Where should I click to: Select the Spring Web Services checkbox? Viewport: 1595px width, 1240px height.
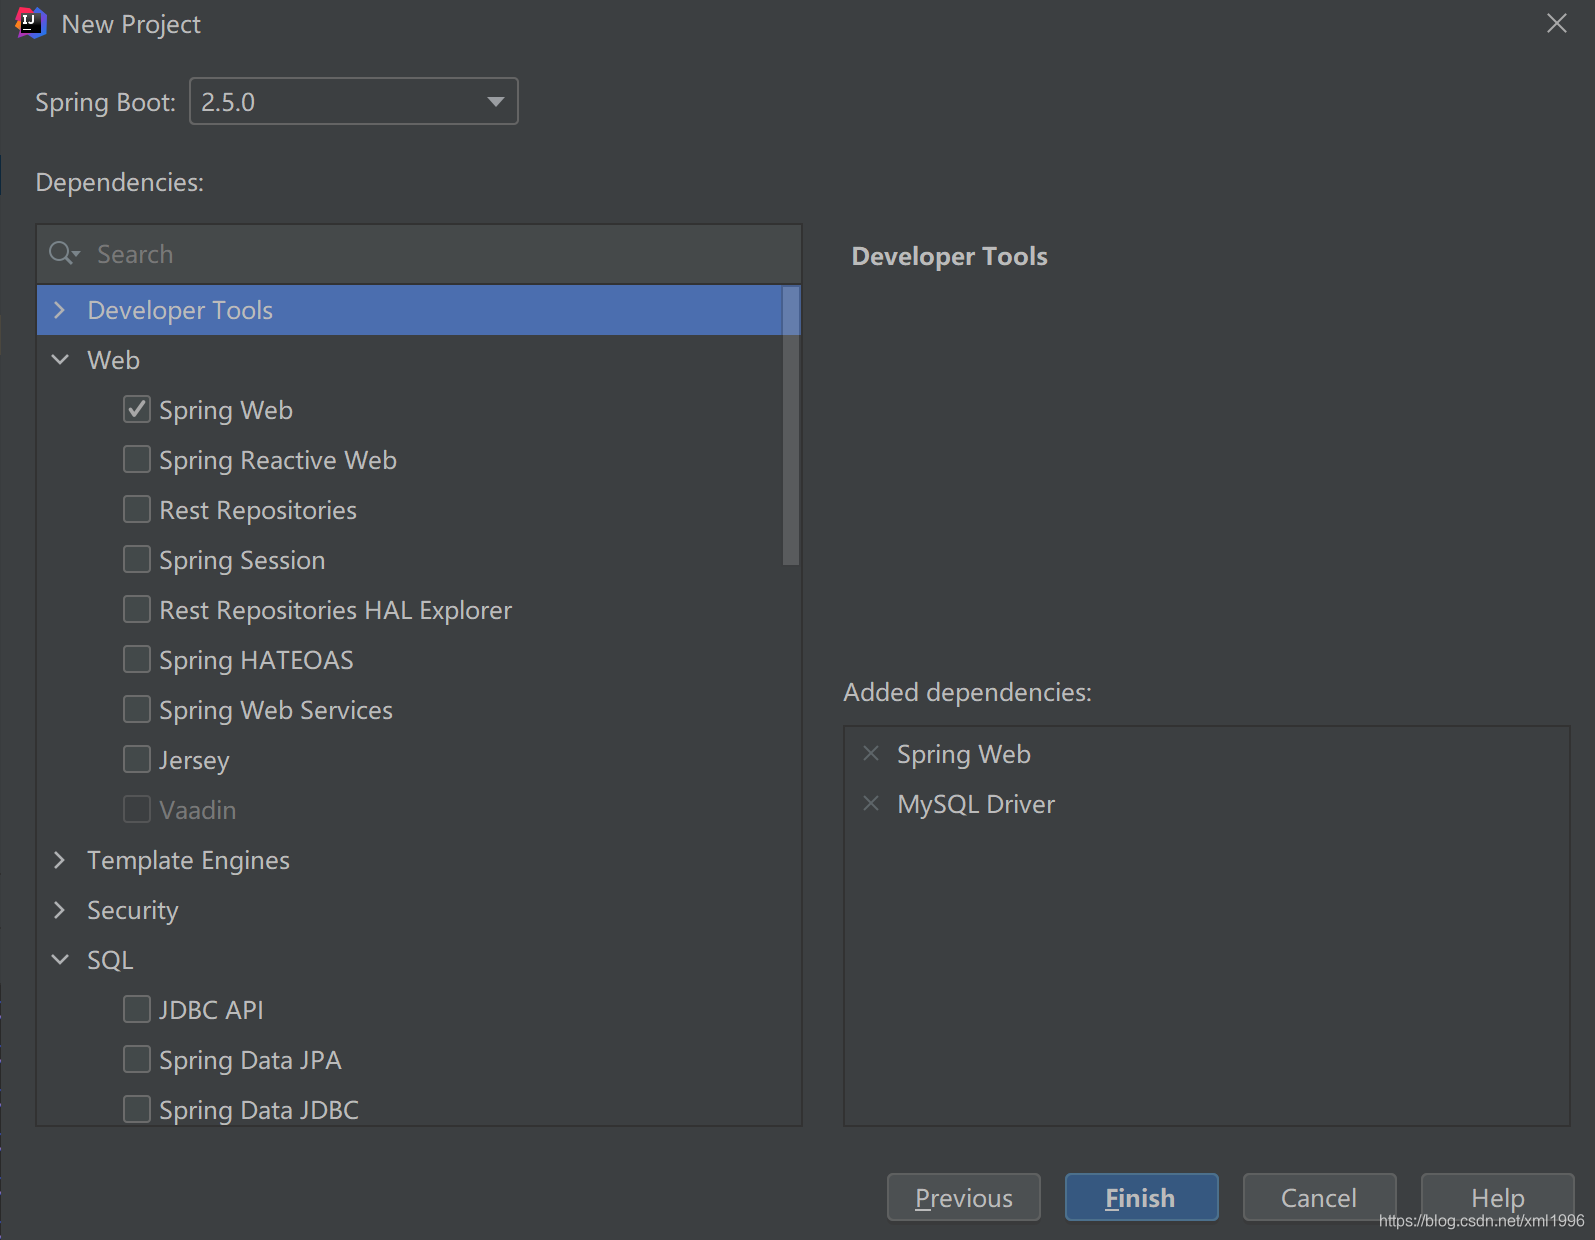pos(137,709)
